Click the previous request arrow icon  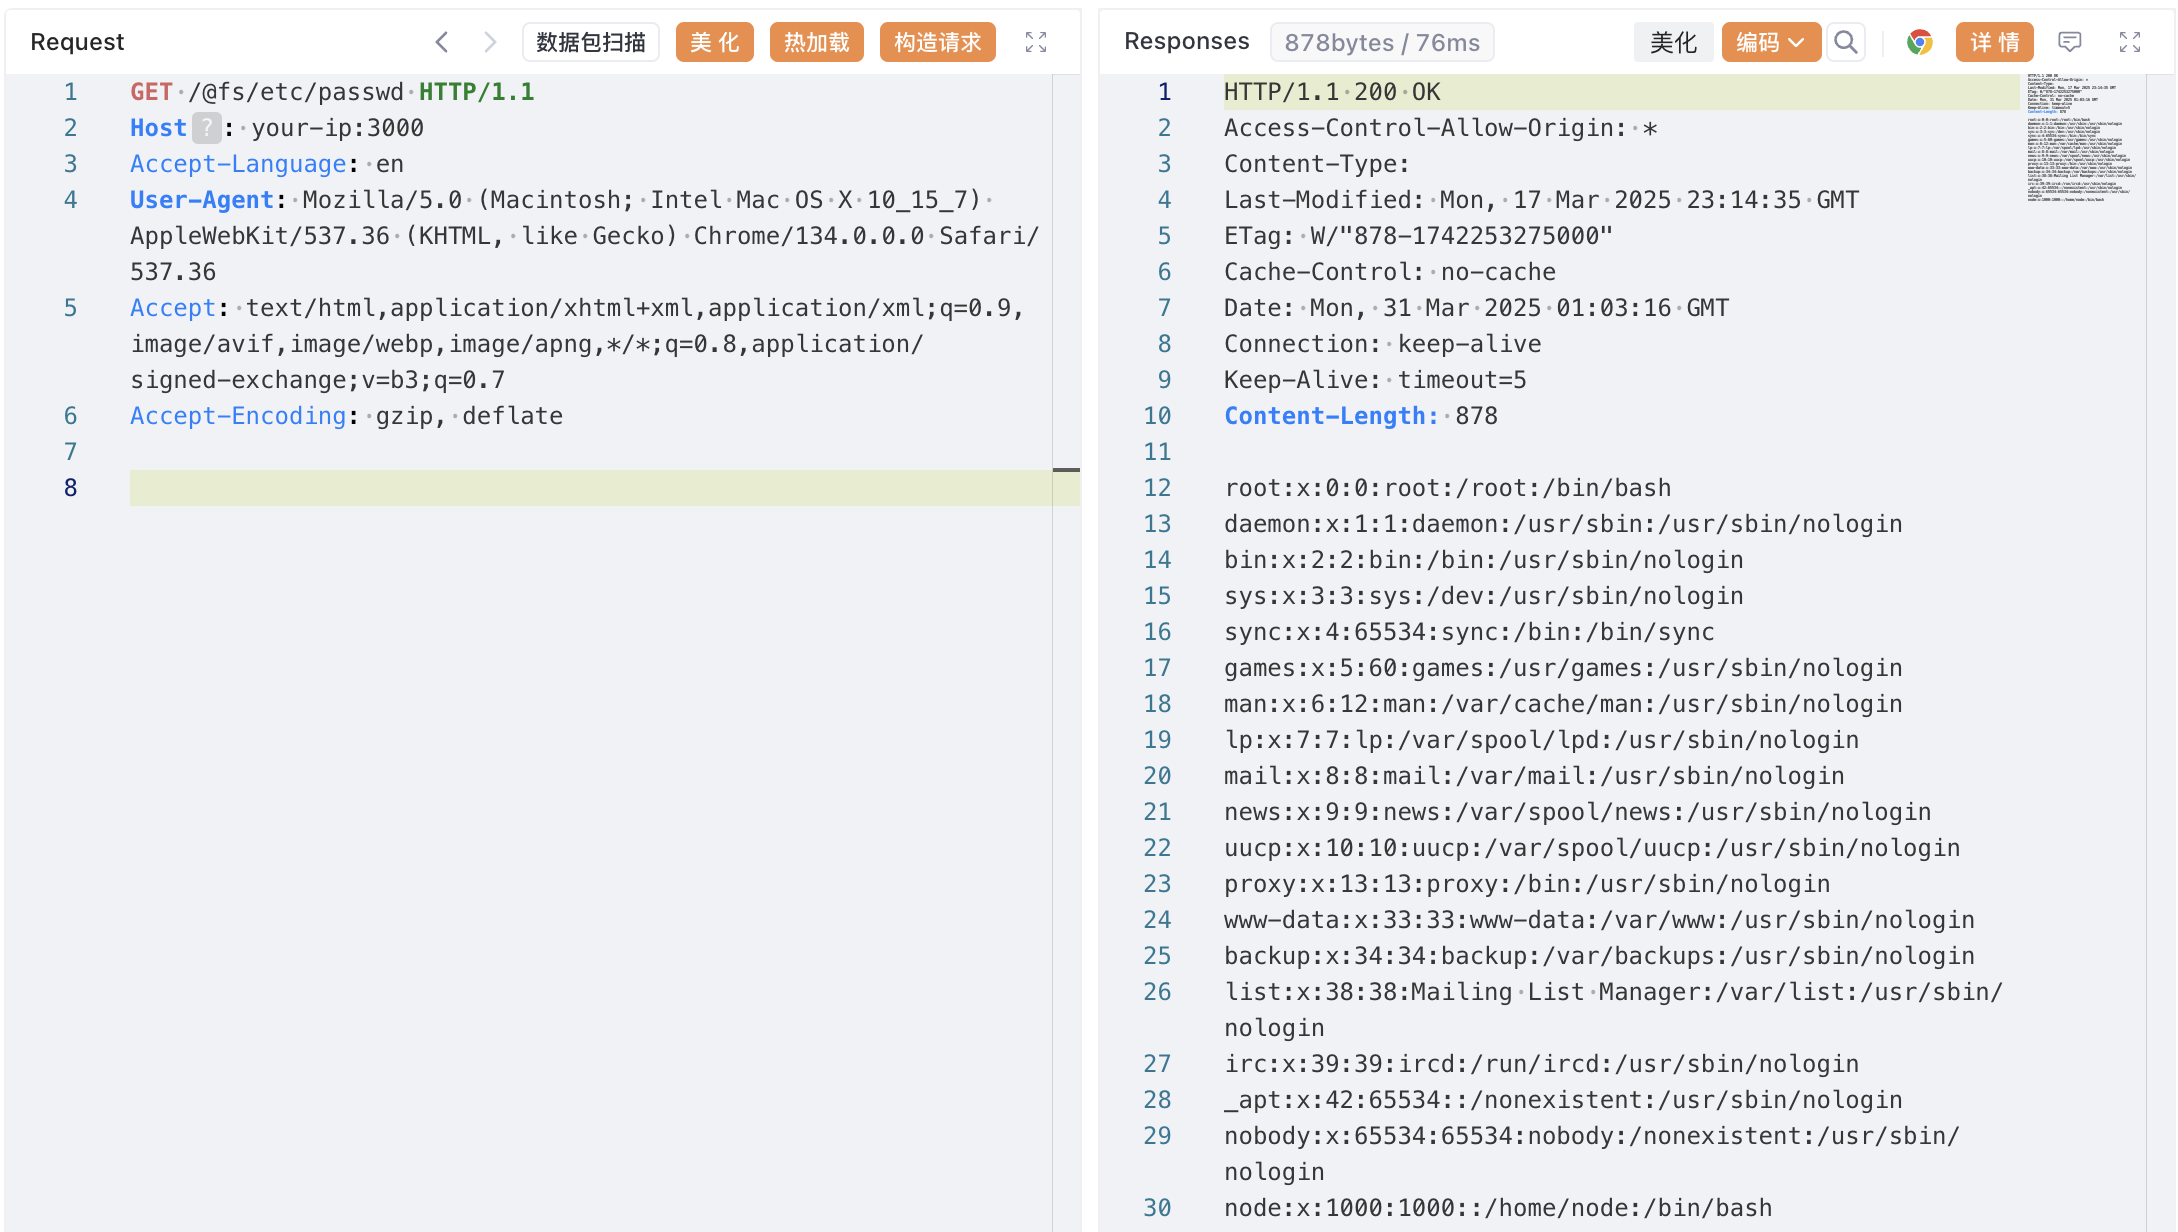coord(442,42)
